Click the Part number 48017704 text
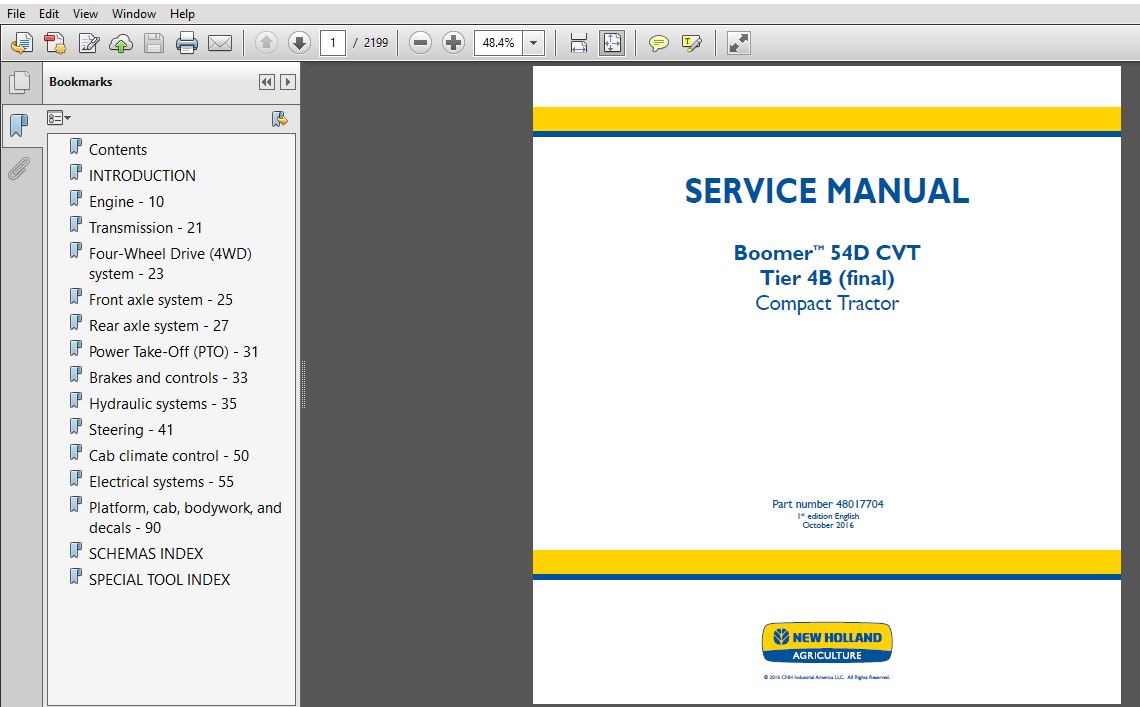The width and height of the screenshot is (1140, 707). click(827, 504)
